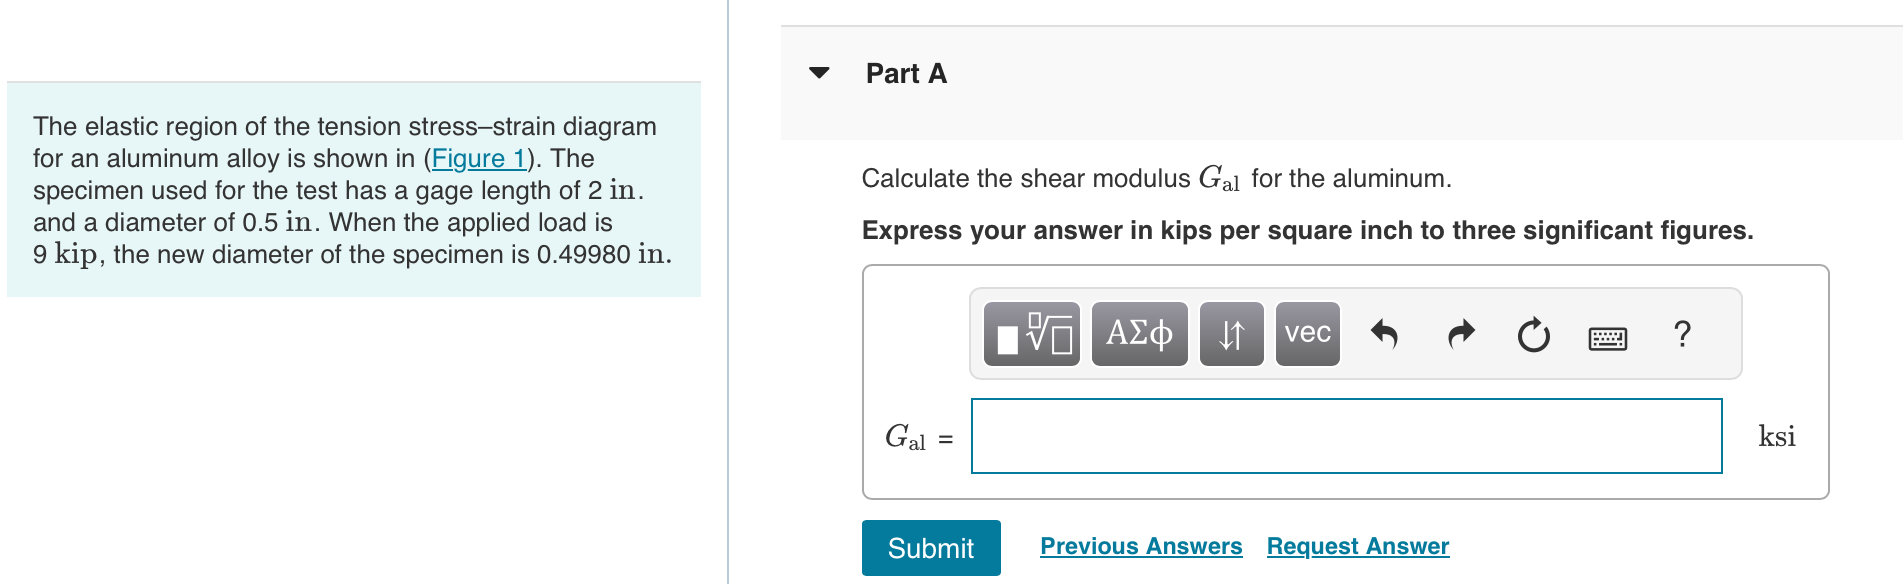Open Figure 1 from the problem statement
The width and height of the screenshot is (1903, 584).
pos(477,158)
